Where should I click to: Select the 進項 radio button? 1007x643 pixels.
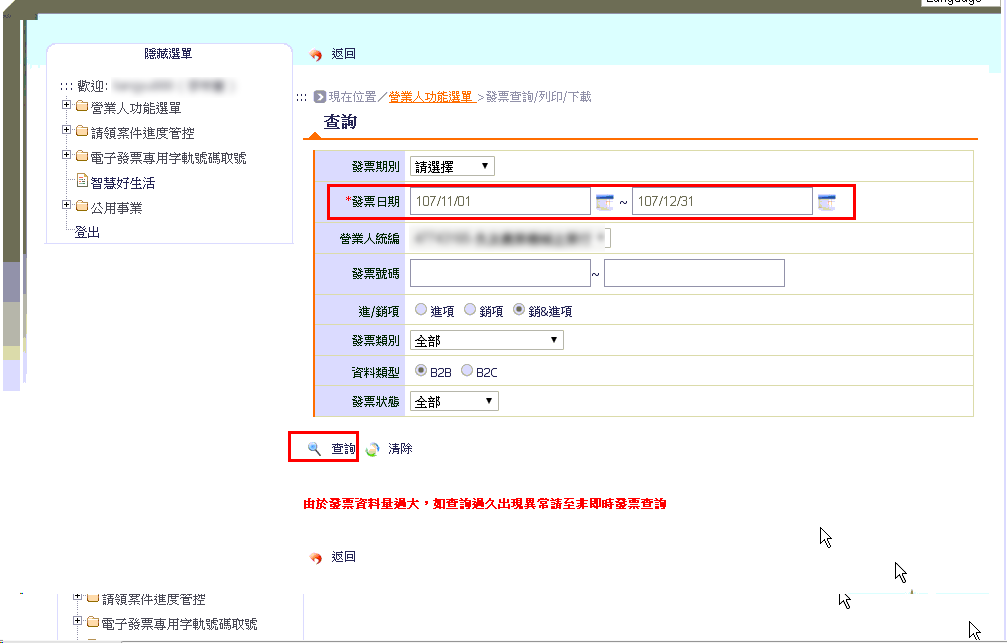(421, 310)
